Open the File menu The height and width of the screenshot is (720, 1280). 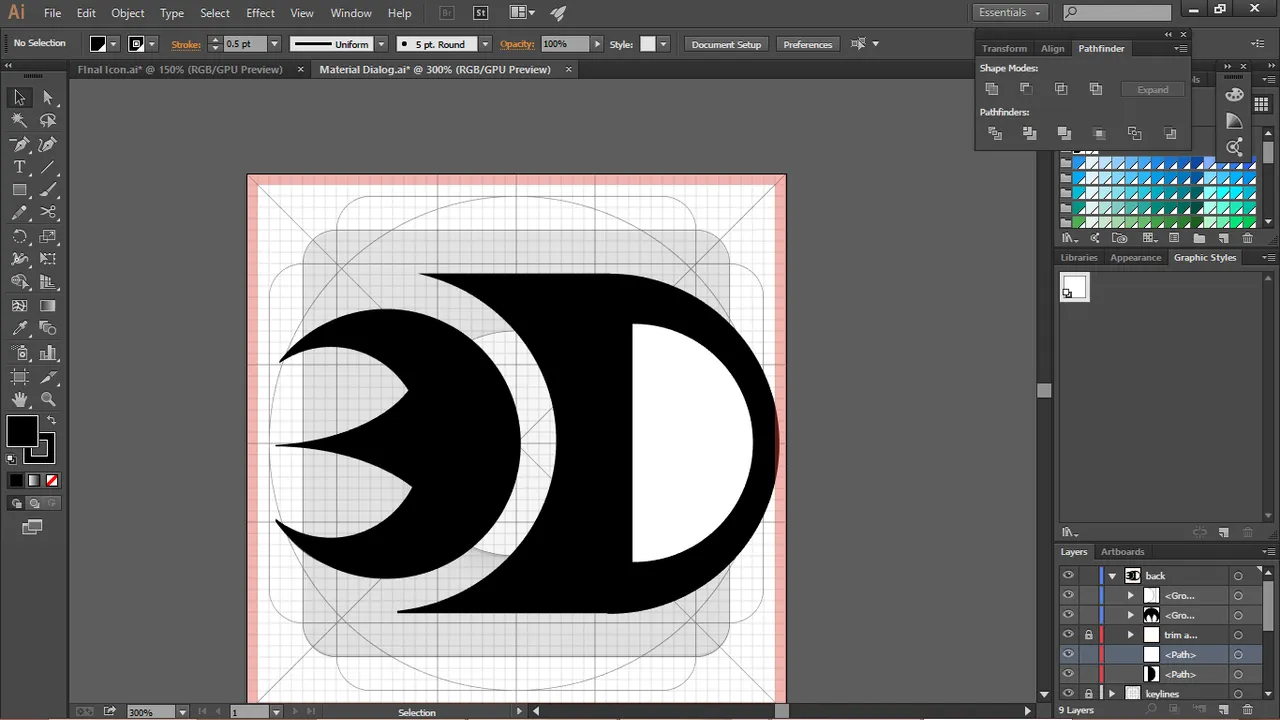click(x=52, y=13)
